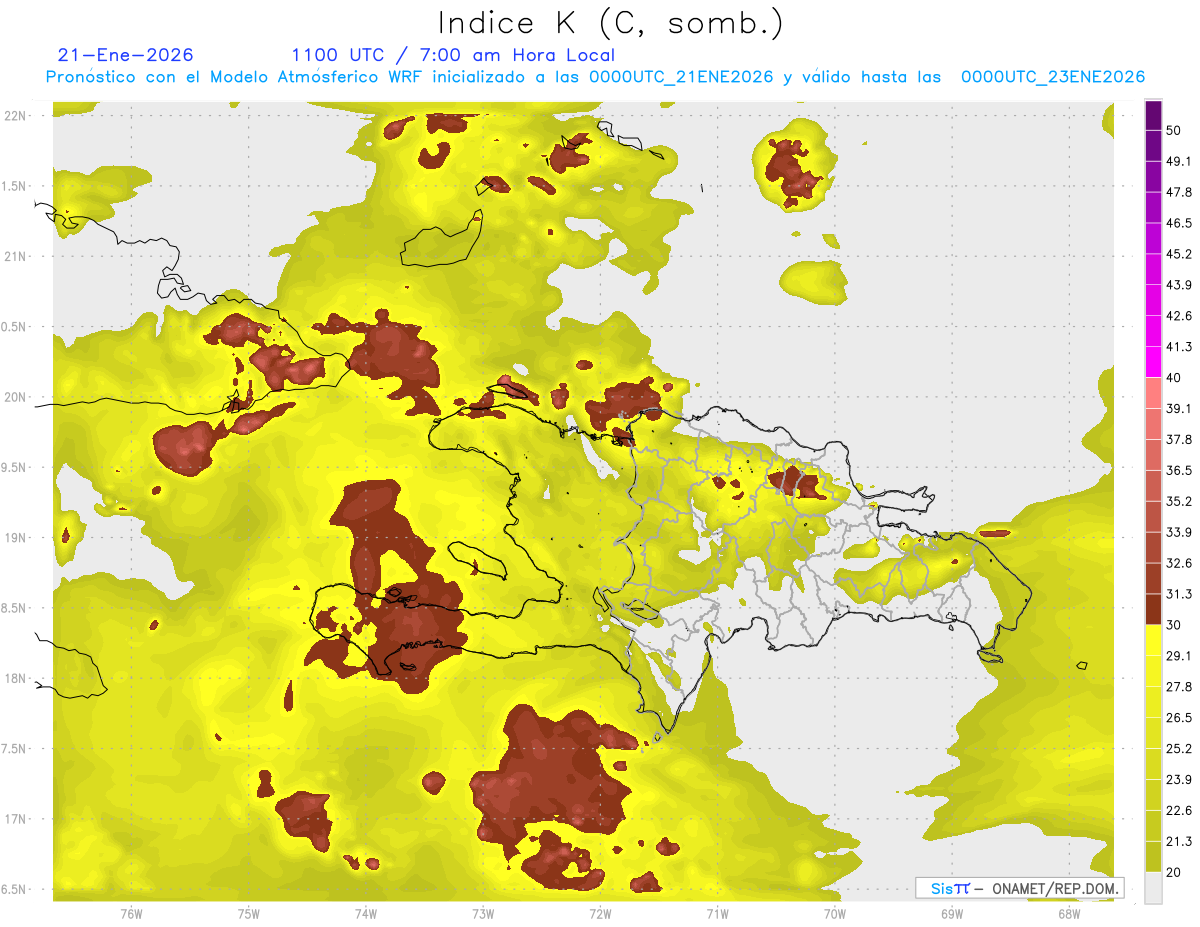Screen dimensions: 1200x927
Task: Click the '0000UTC_21ENE2026' initialization time text
Action: click(x=681, y=77)
